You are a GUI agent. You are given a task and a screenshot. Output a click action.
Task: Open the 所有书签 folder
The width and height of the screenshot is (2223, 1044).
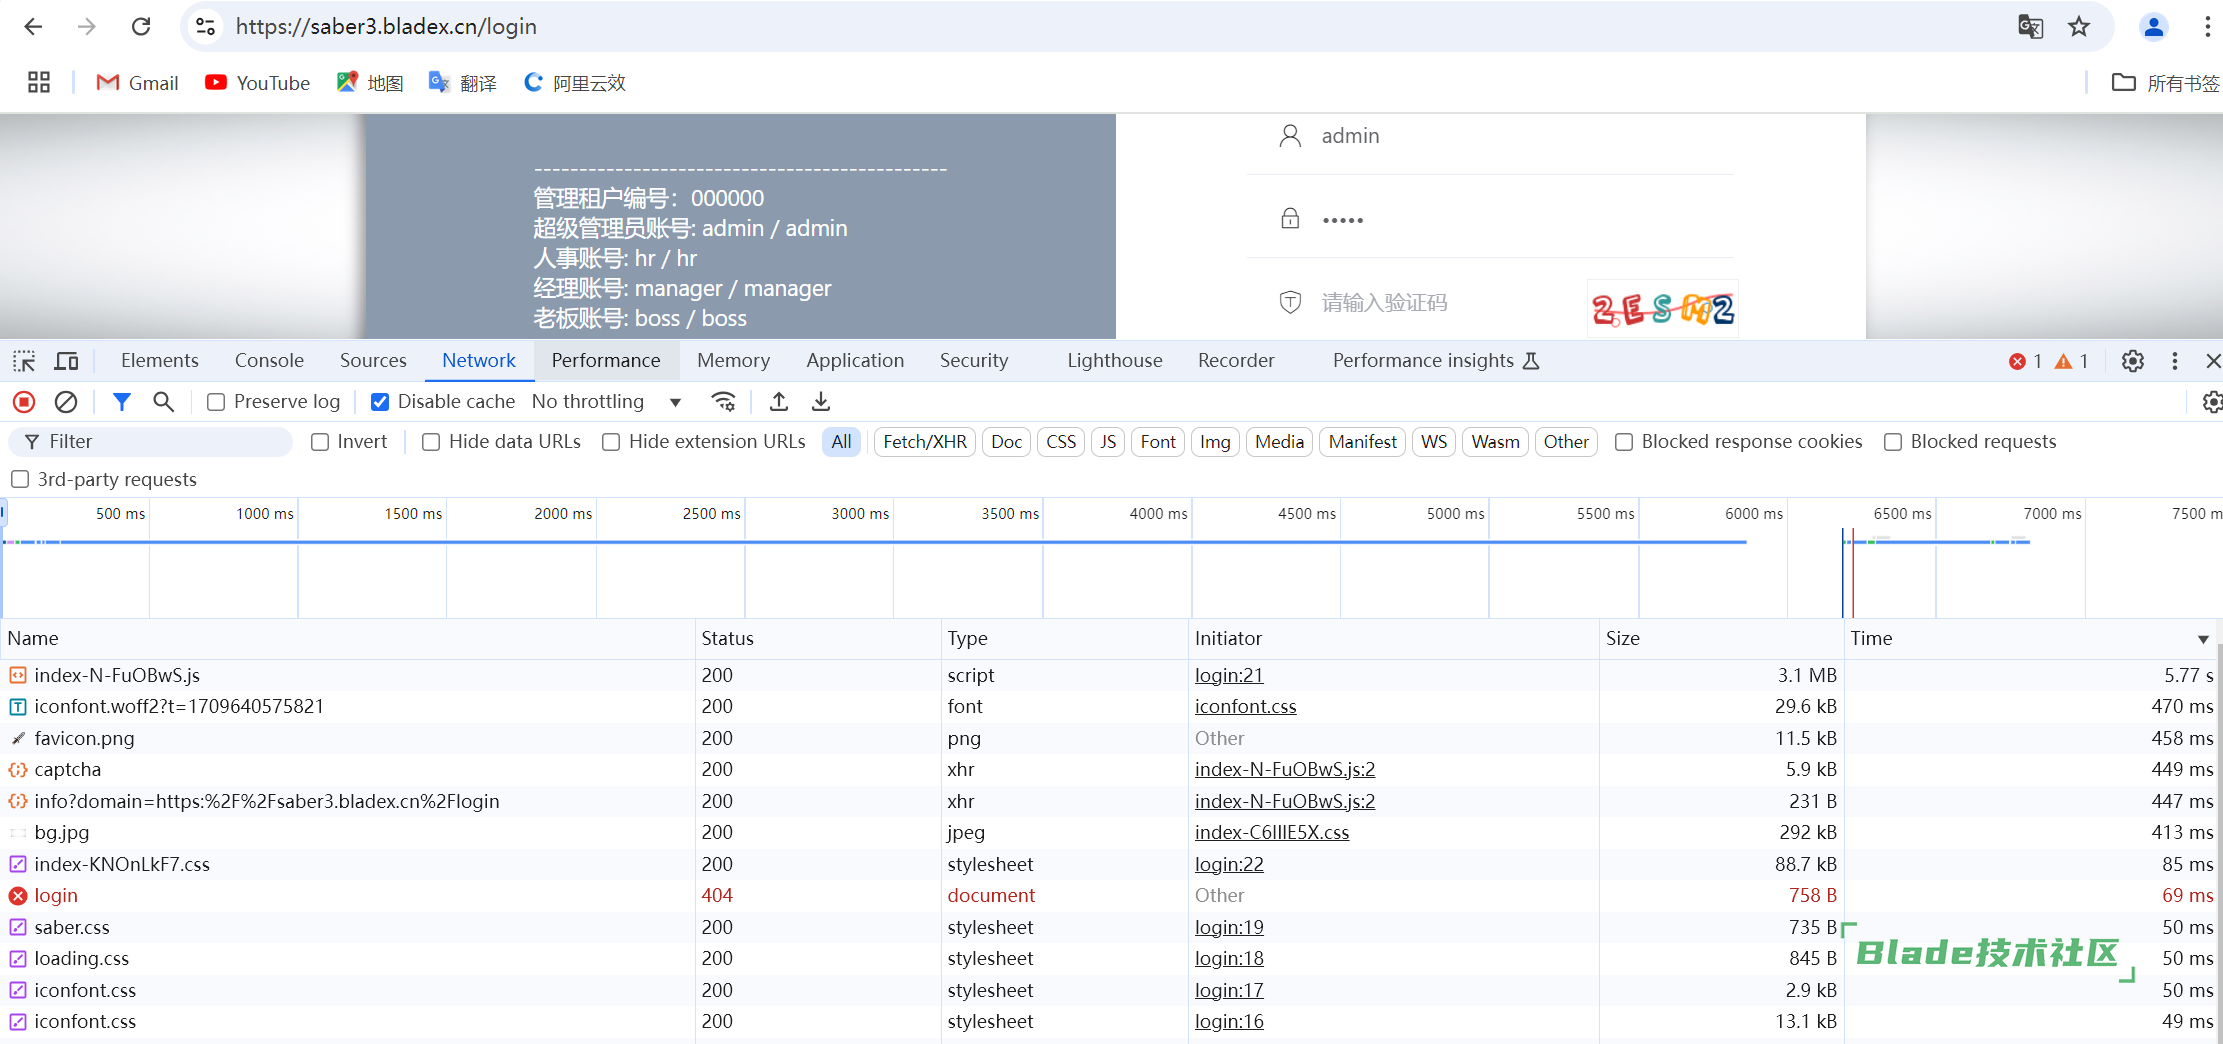click(2165, 83)
